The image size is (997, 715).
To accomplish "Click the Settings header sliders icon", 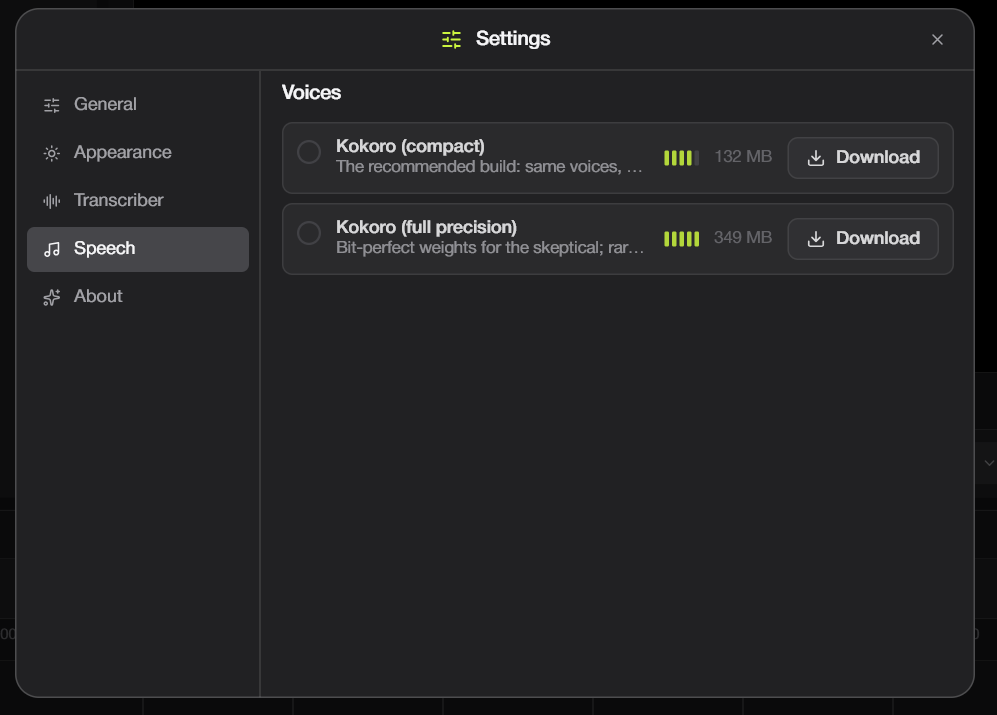I will click(x=451, y=39).
